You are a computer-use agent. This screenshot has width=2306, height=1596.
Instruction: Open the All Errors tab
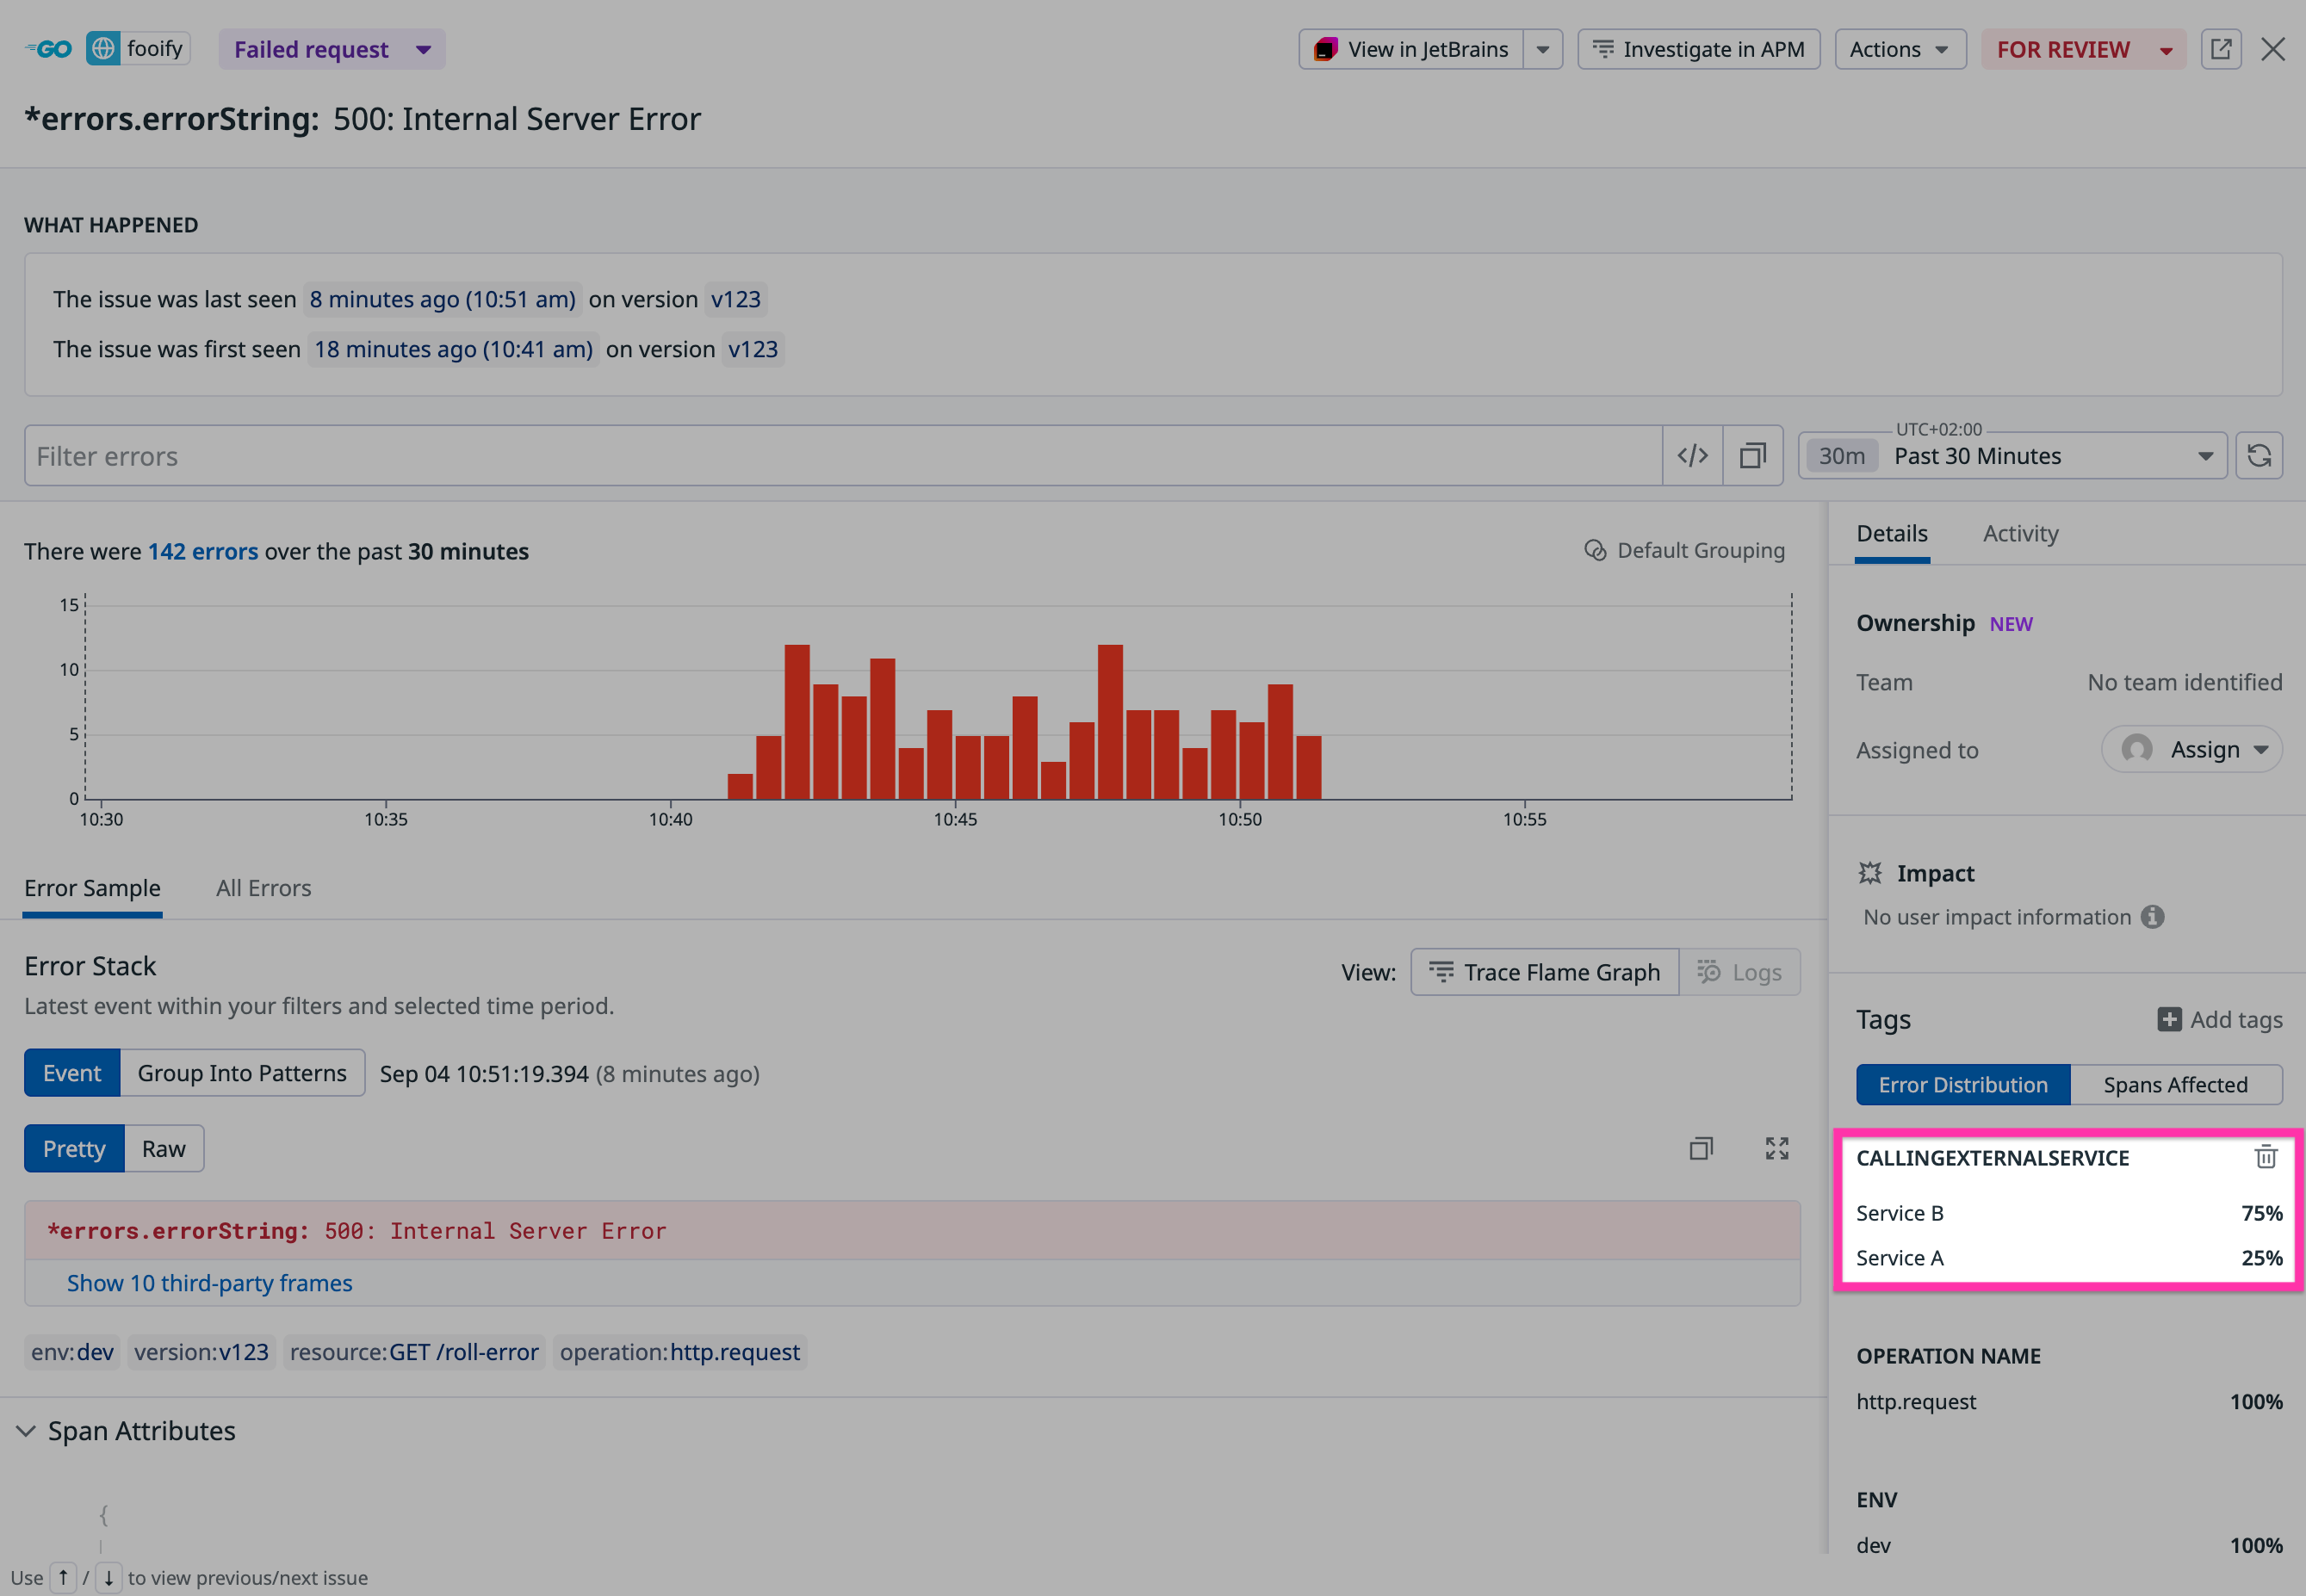[x=263, y=888]
